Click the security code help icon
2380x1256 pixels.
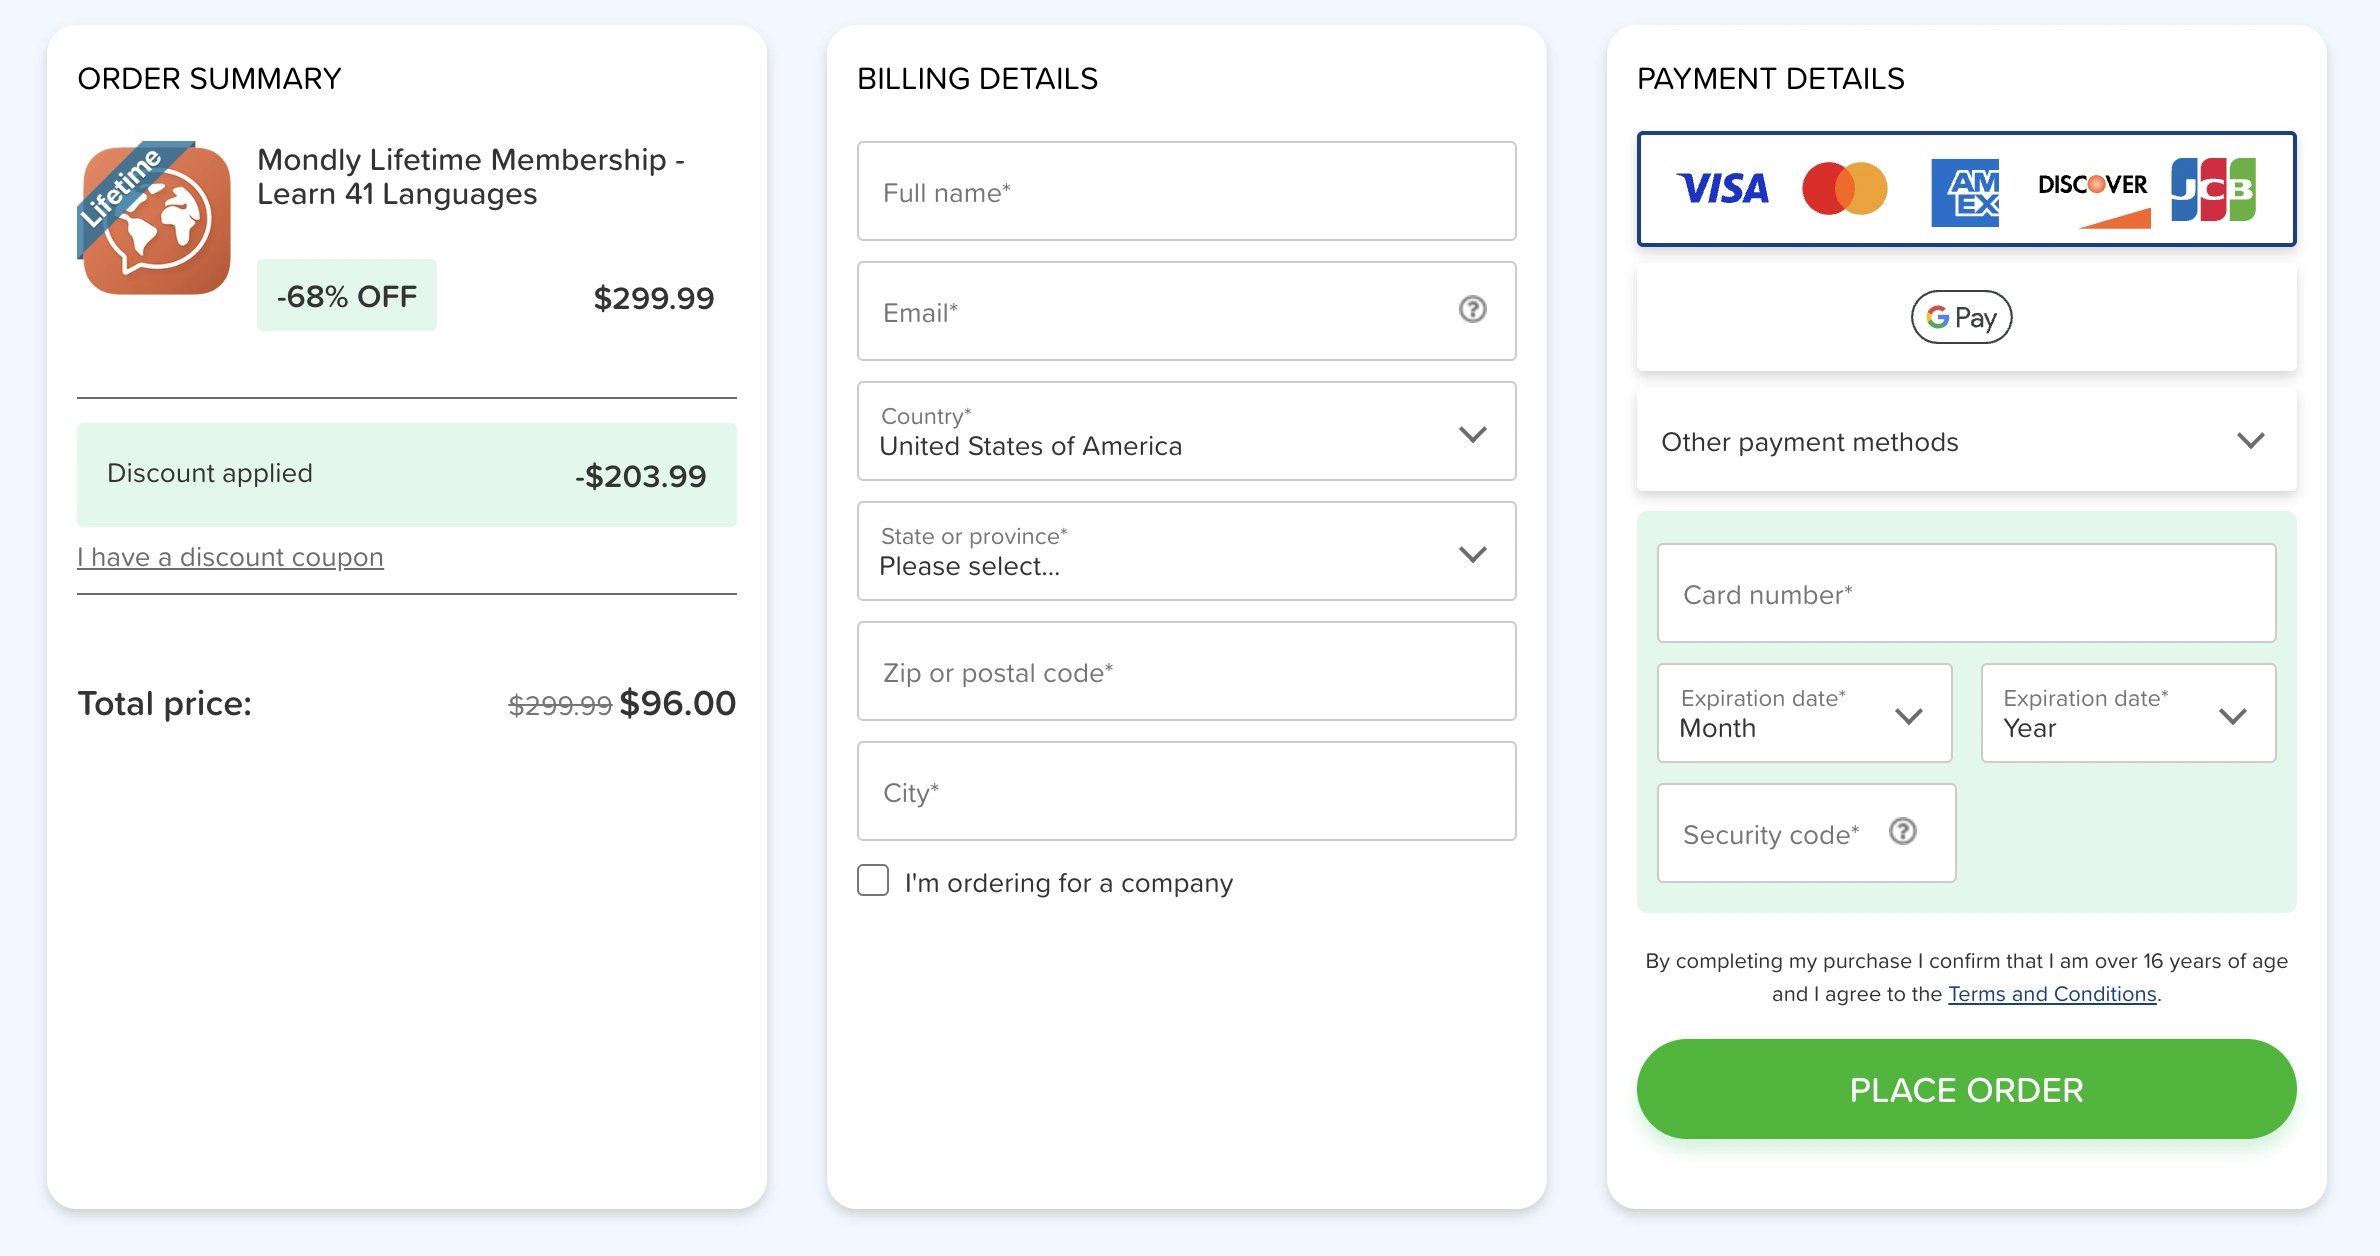click(1902, 832)
